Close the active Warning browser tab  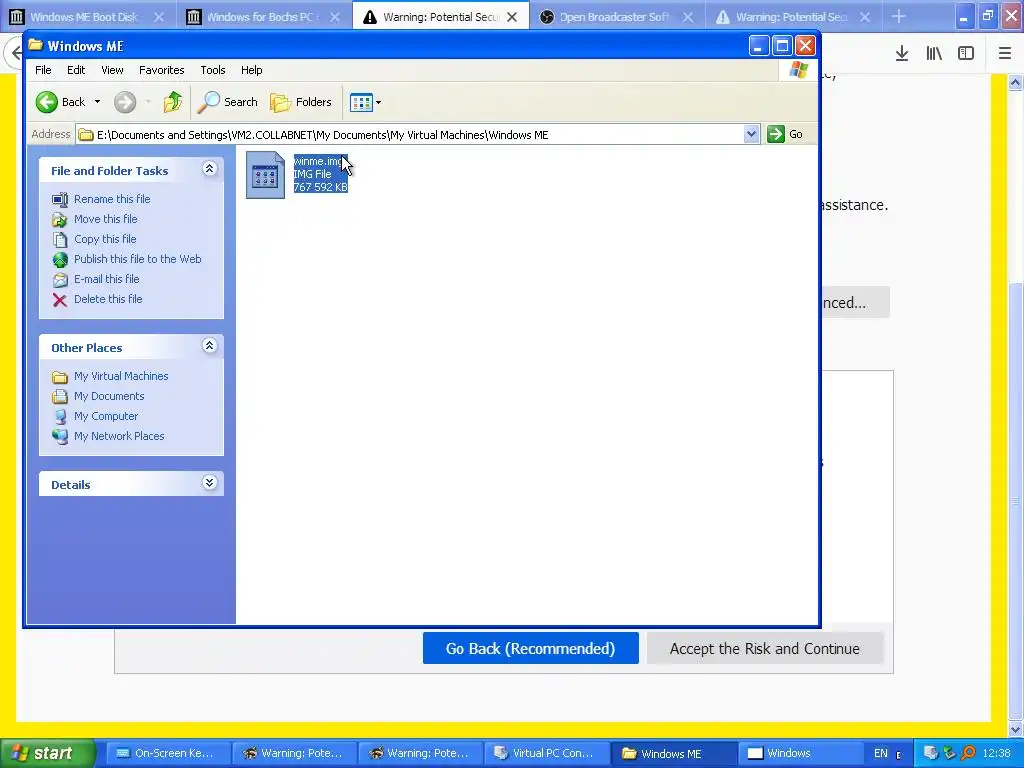coord(512,18)
